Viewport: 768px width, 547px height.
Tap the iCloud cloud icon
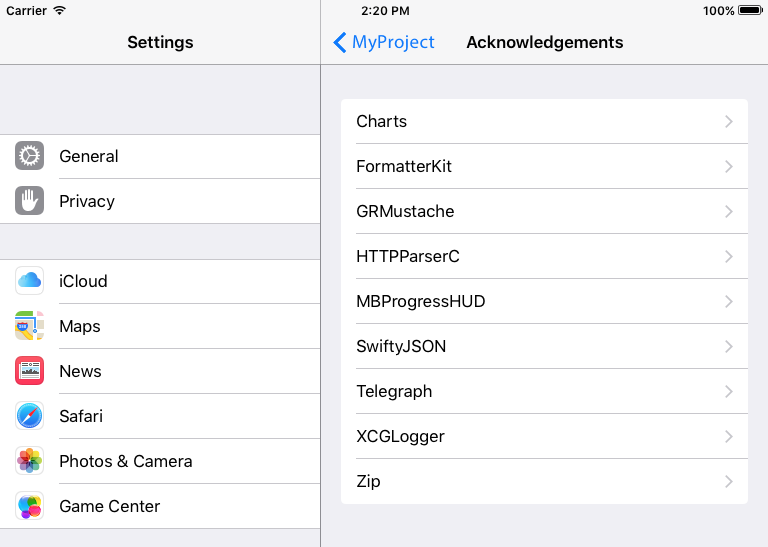(x=30, y=281)
